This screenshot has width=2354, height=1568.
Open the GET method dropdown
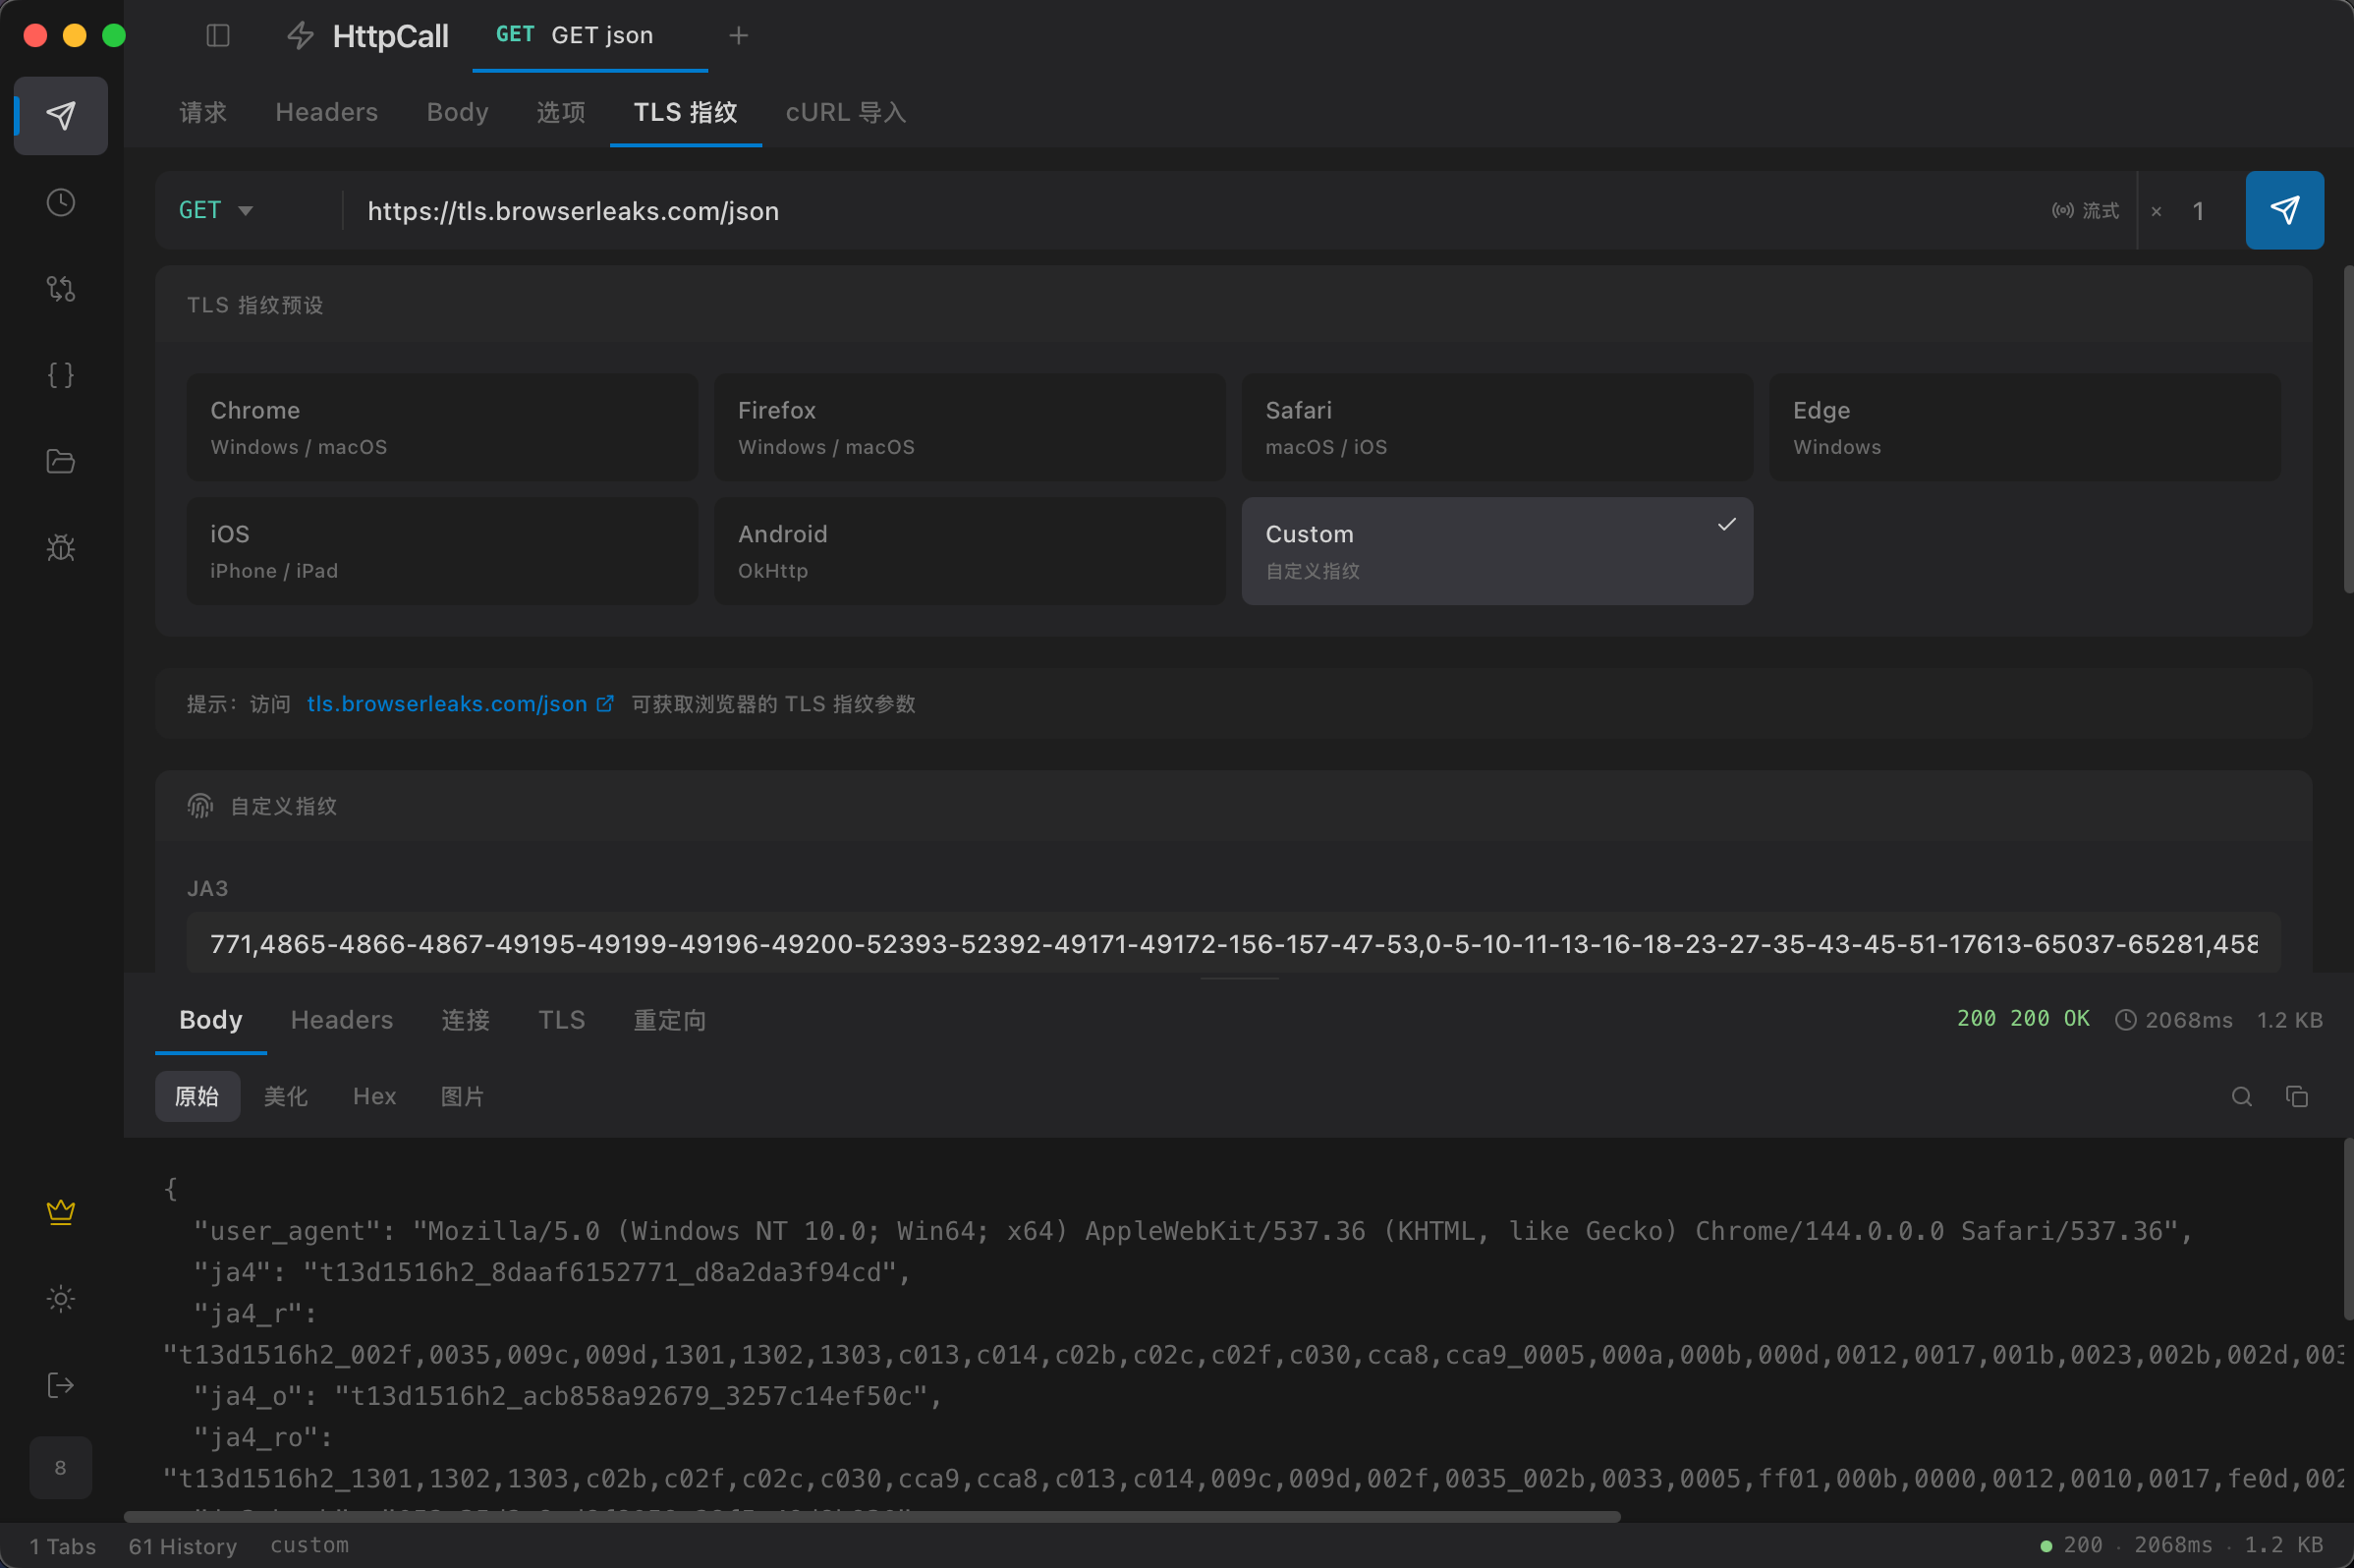(x=216, y=210)
